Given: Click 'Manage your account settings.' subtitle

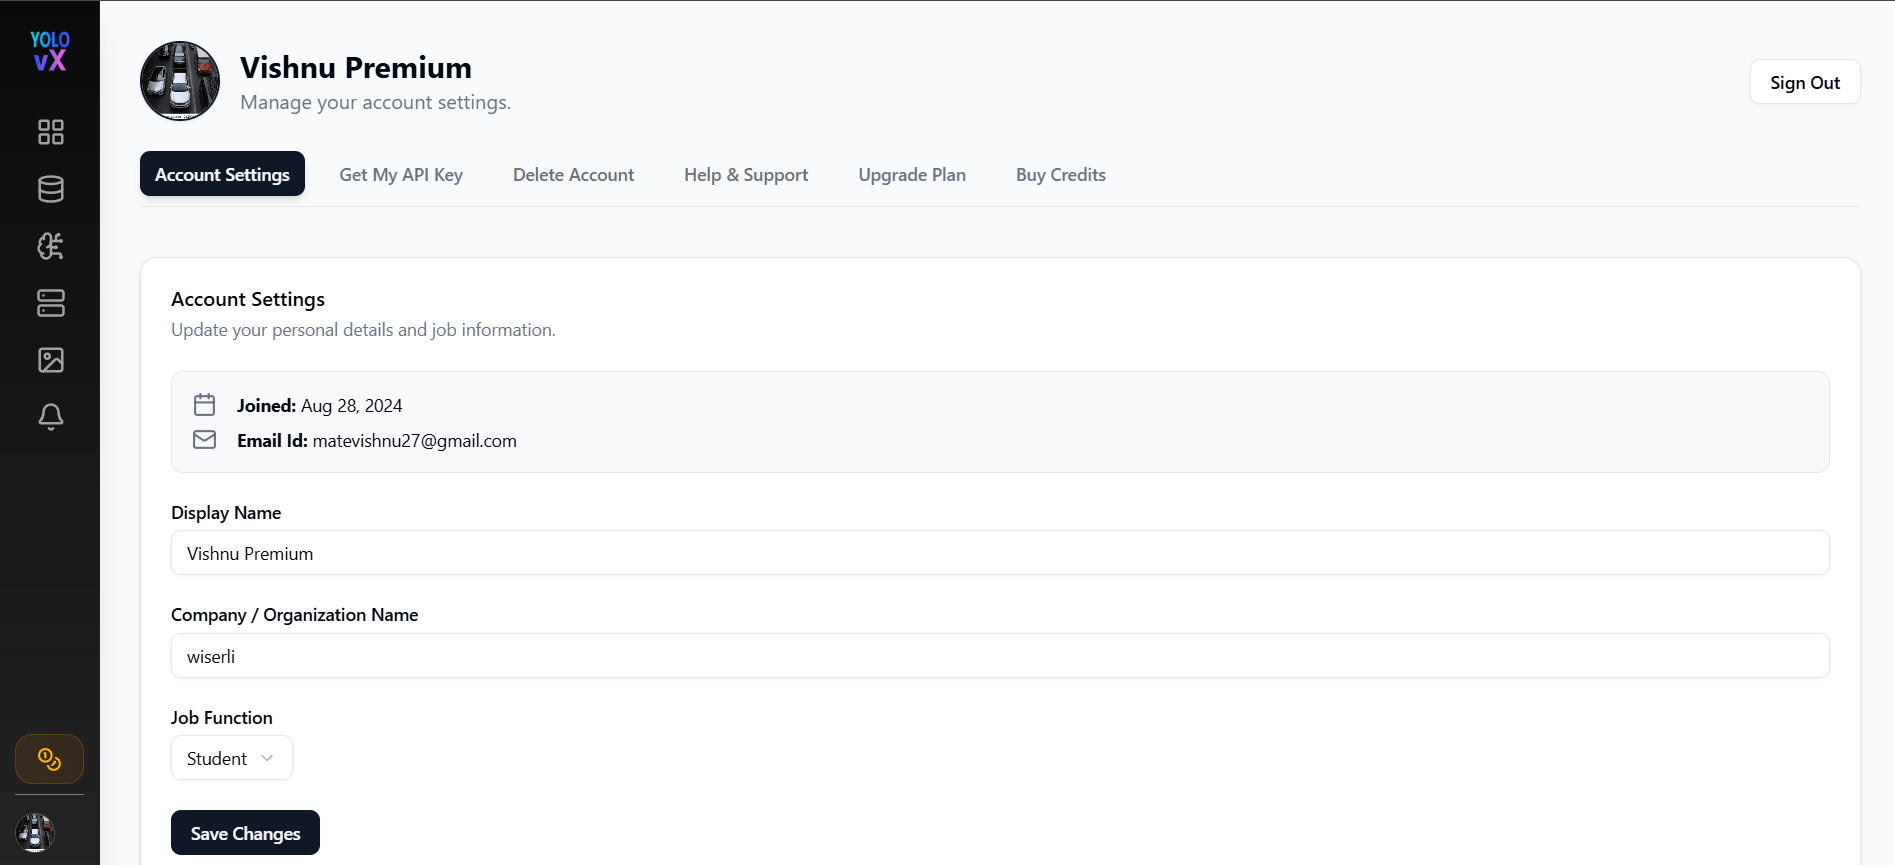Looking at the screenshot, I should coord(375,102).
